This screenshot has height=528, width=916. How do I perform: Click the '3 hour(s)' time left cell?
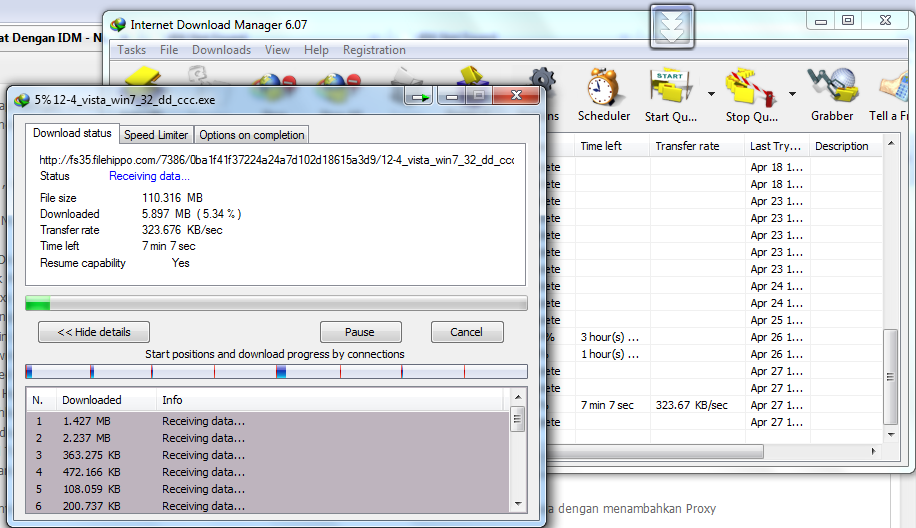[609, 337]
